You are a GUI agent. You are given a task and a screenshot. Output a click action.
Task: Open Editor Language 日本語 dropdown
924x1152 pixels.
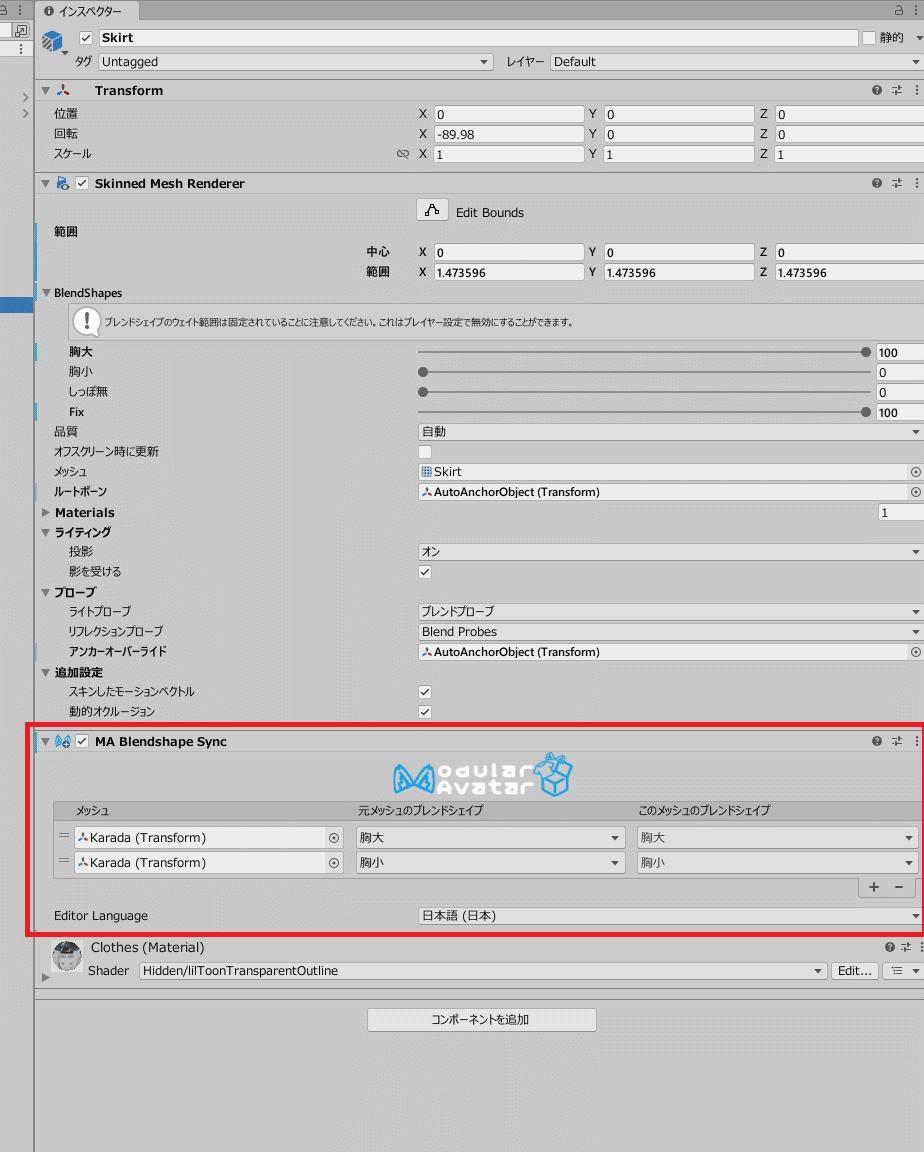coord(671,915)
